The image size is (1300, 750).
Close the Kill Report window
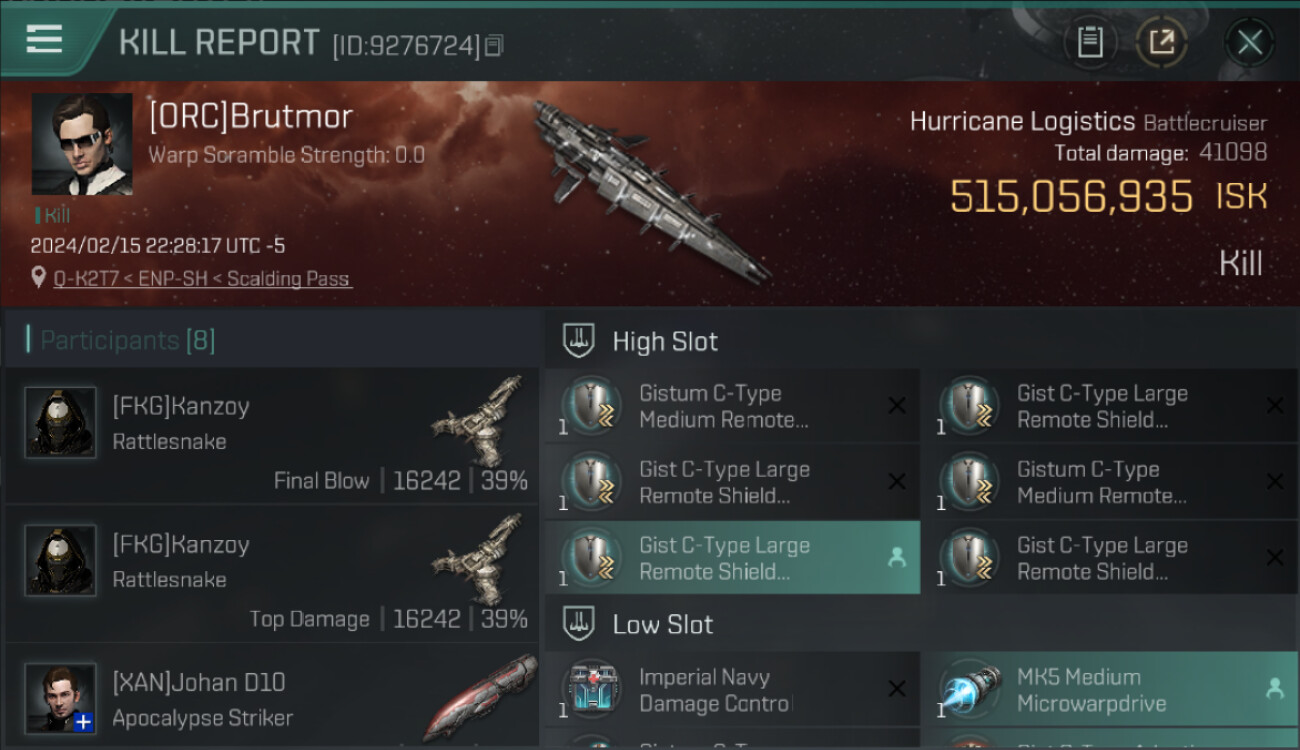[1250, 43]
